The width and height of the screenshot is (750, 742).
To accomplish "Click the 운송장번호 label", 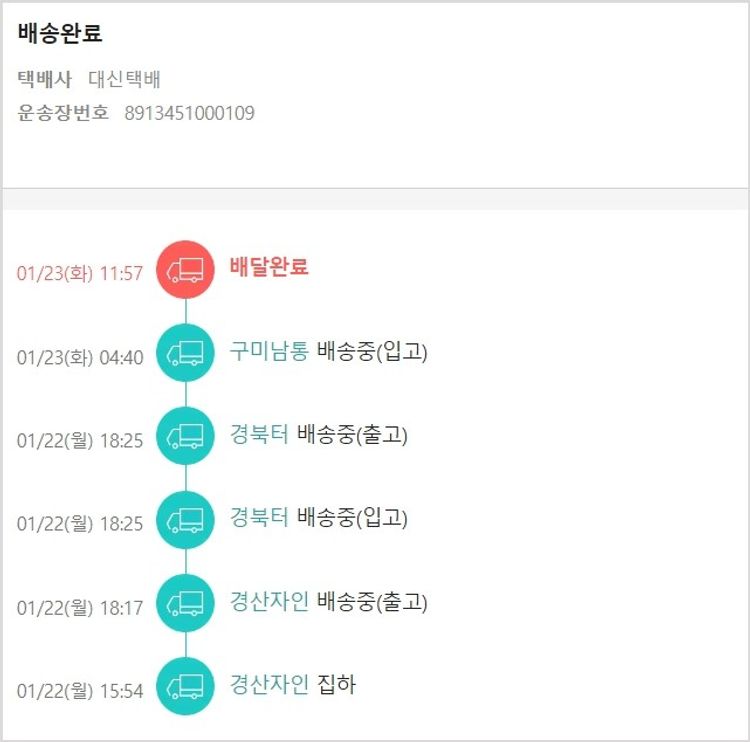I will click(63, 113).
